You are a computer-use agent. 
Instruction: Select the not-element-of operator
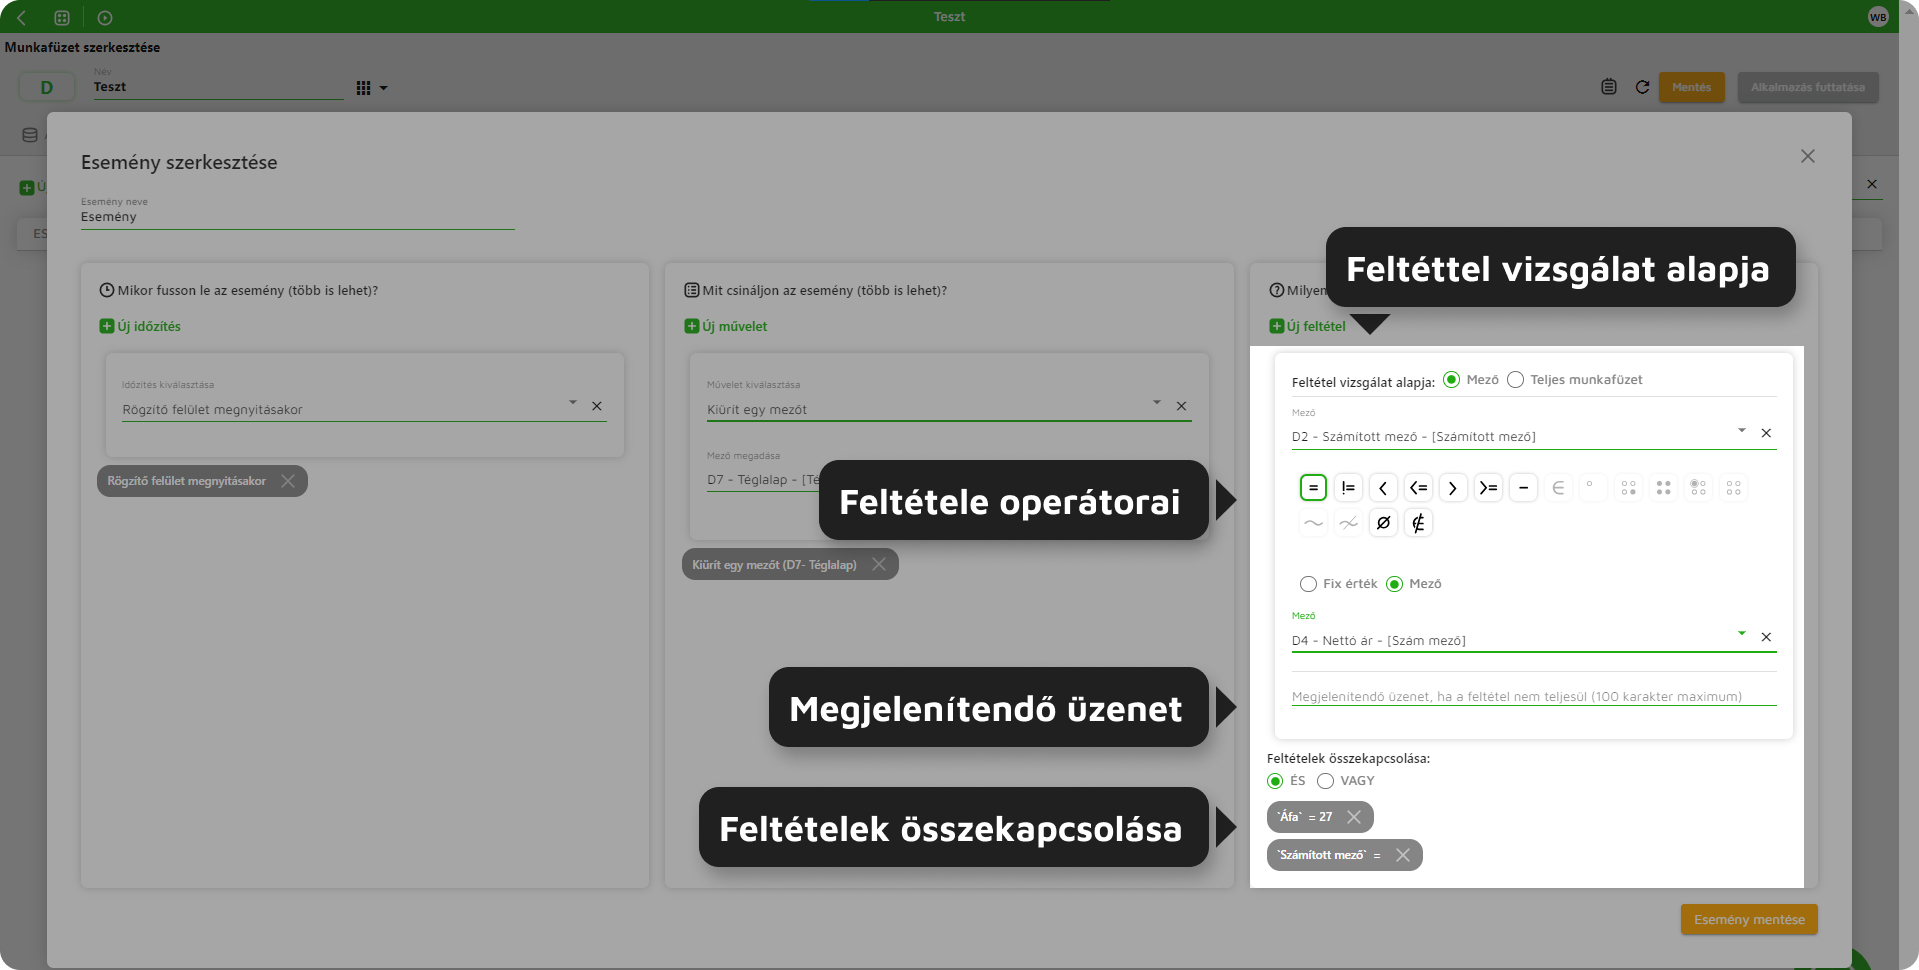tap(1418, 523)
